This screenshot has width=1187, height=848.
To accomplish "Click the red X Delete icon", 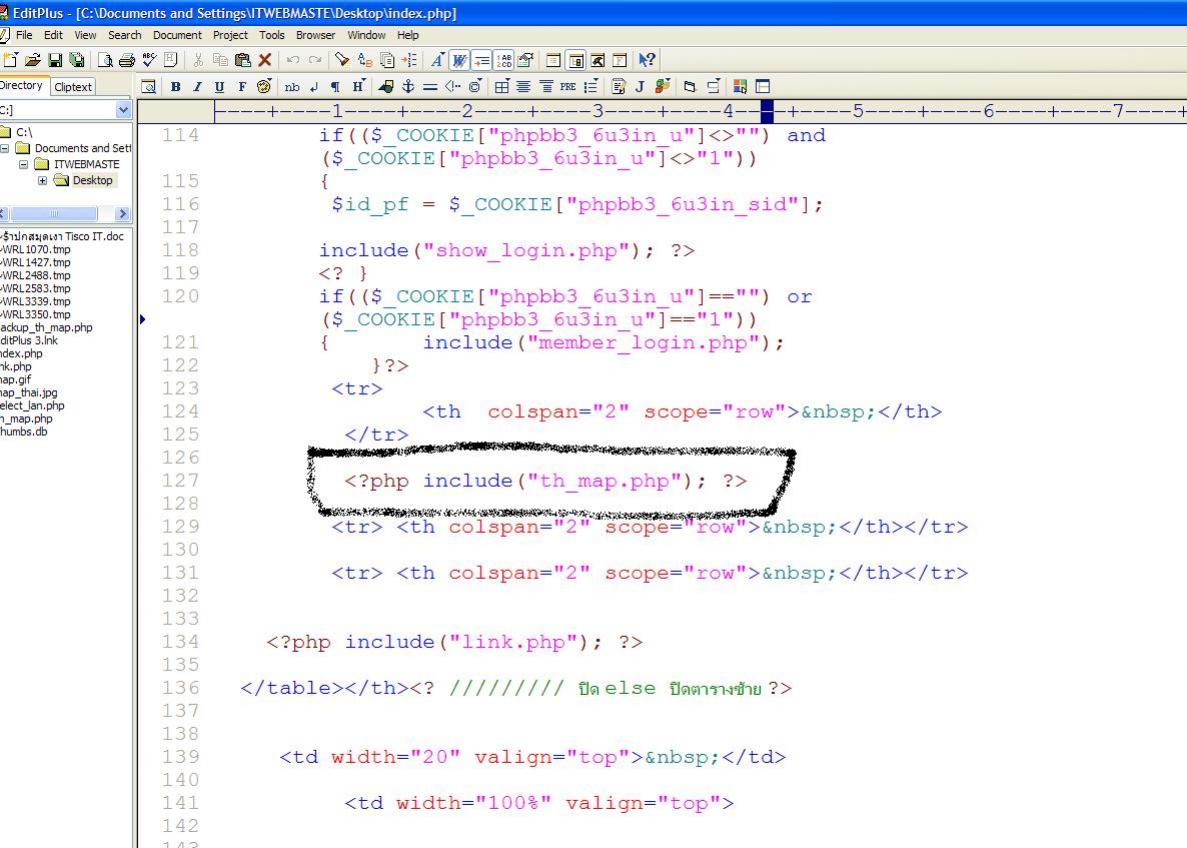I will pos(264,60).
